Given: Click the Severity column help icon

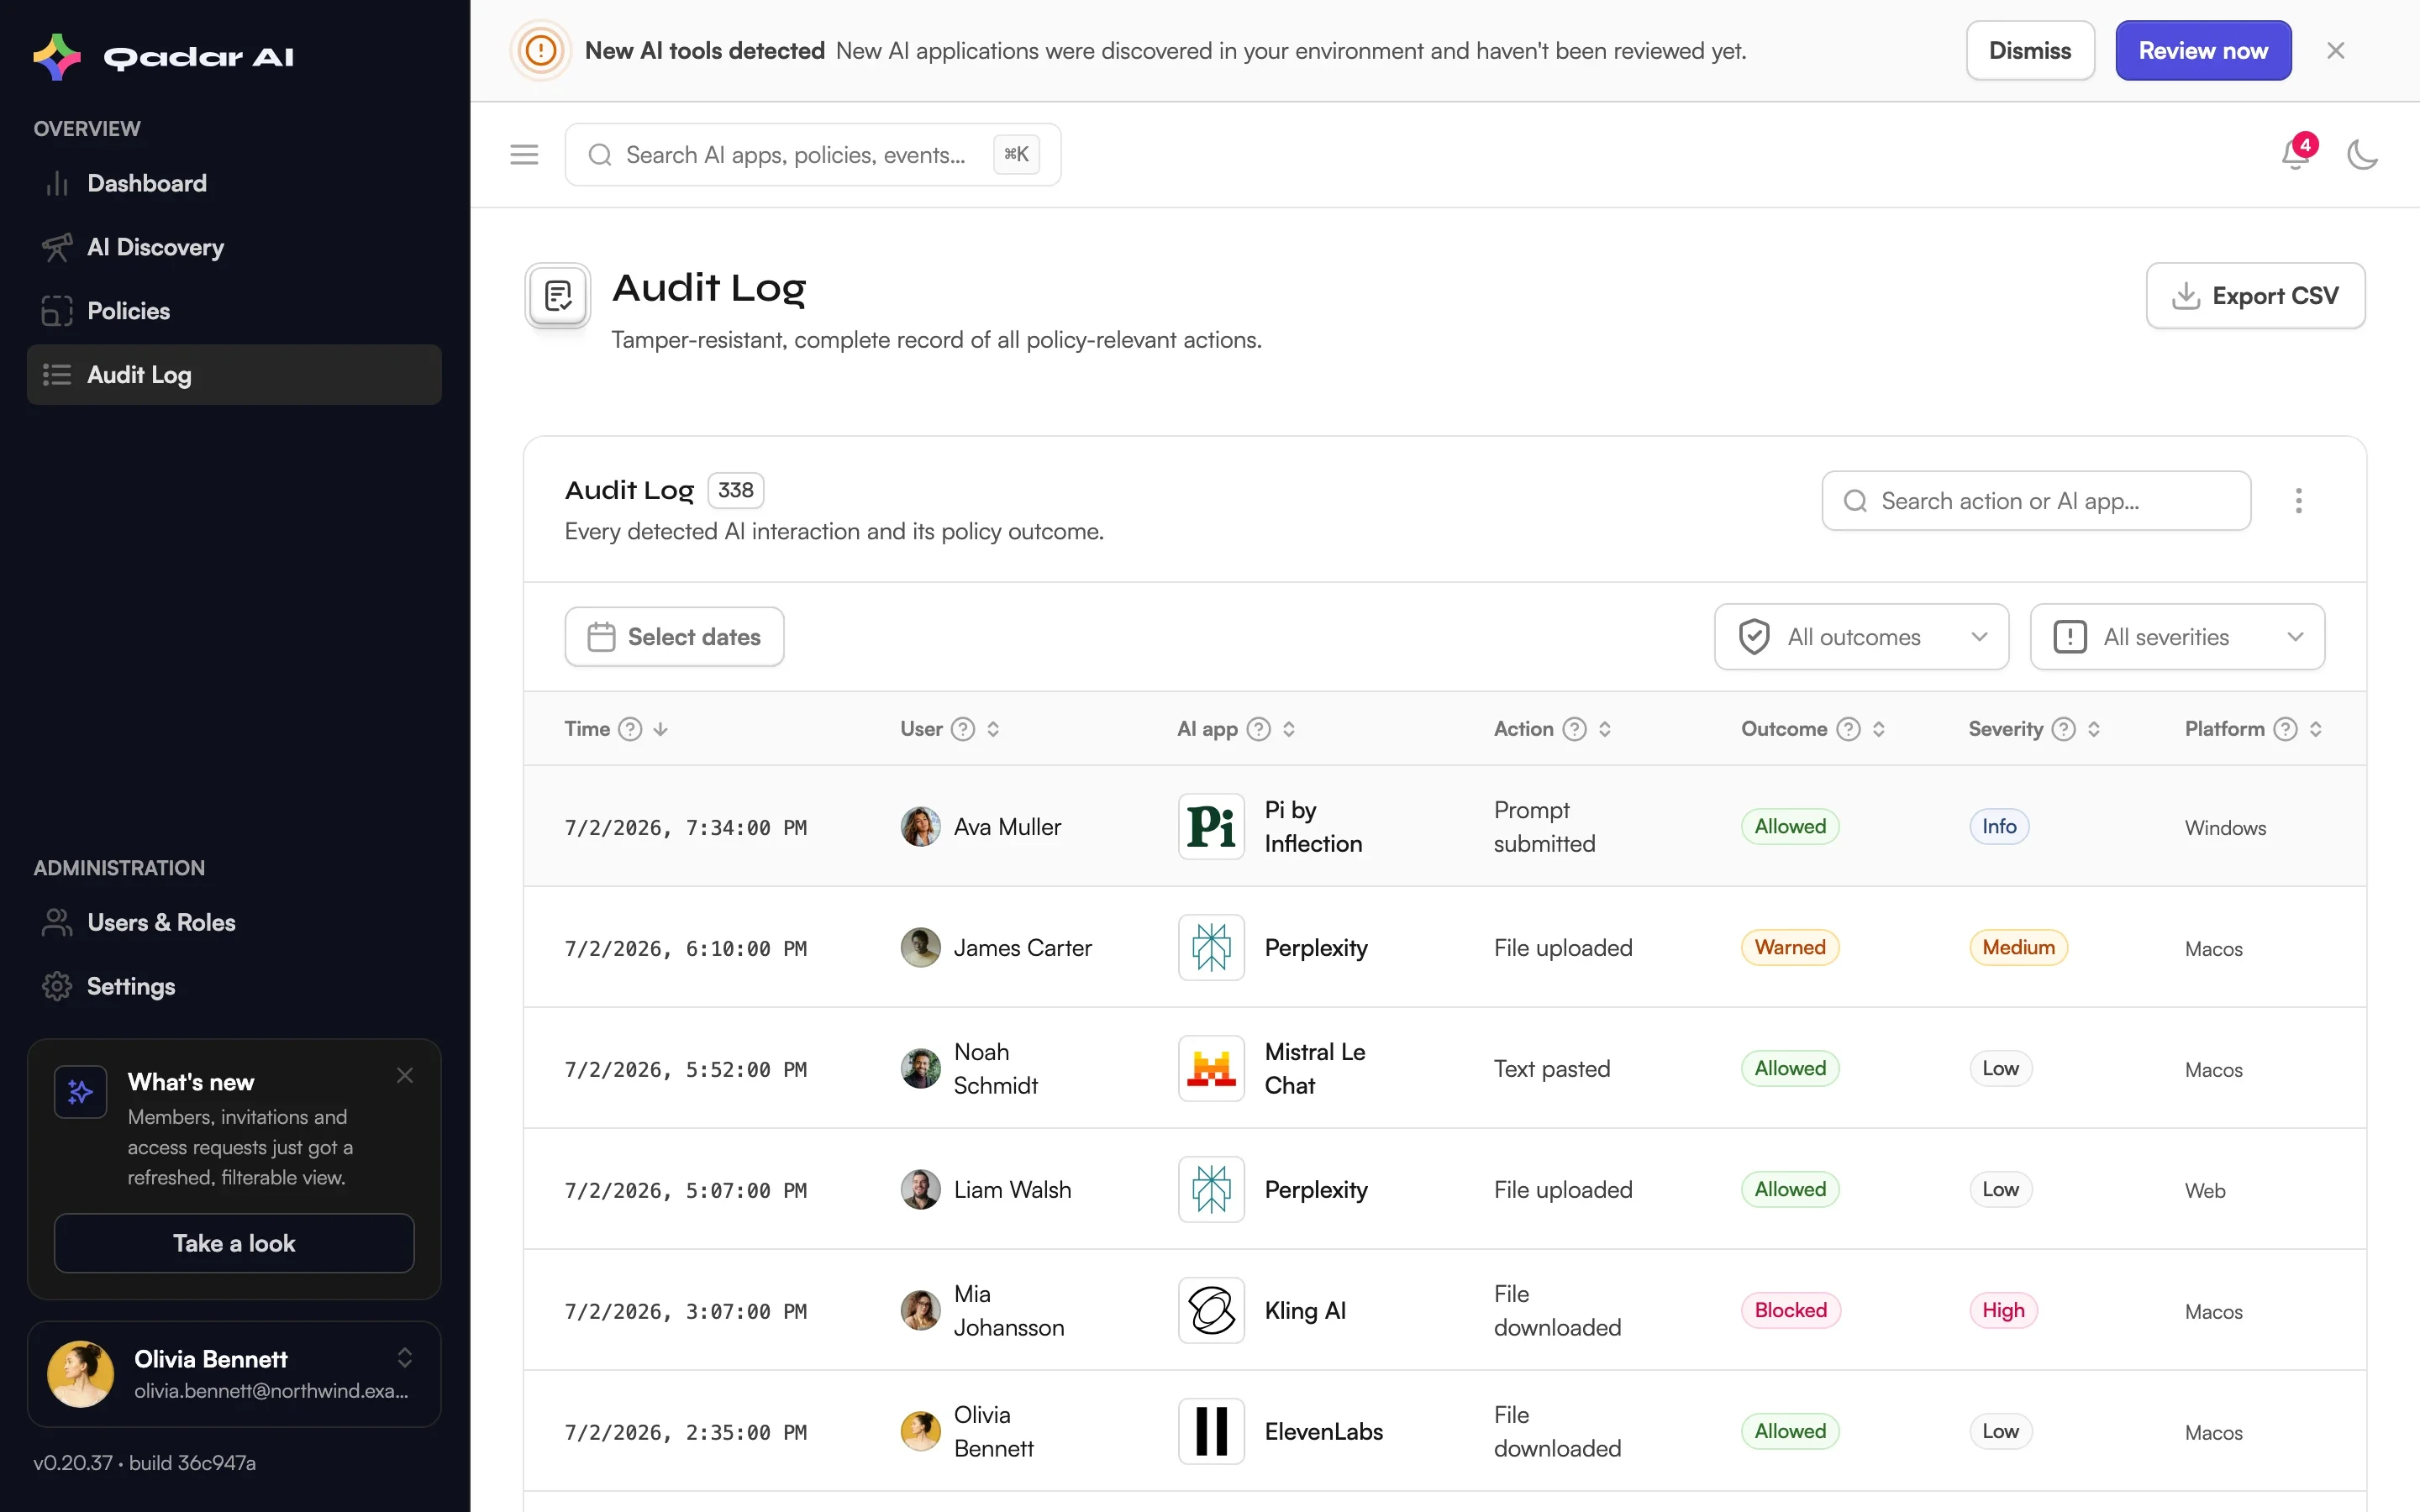Looking at the screenshot, I should 2063,729.
